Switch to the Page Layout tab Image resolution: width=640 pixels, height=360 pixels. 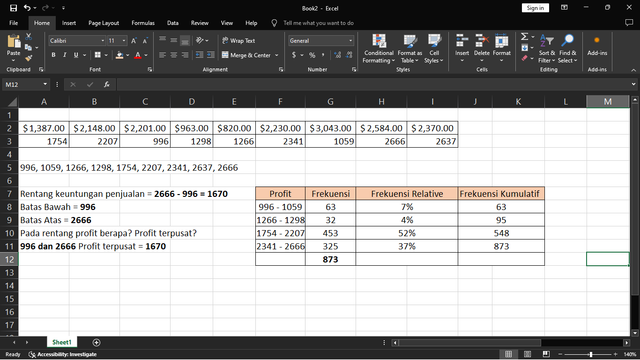tap(104, 23)
